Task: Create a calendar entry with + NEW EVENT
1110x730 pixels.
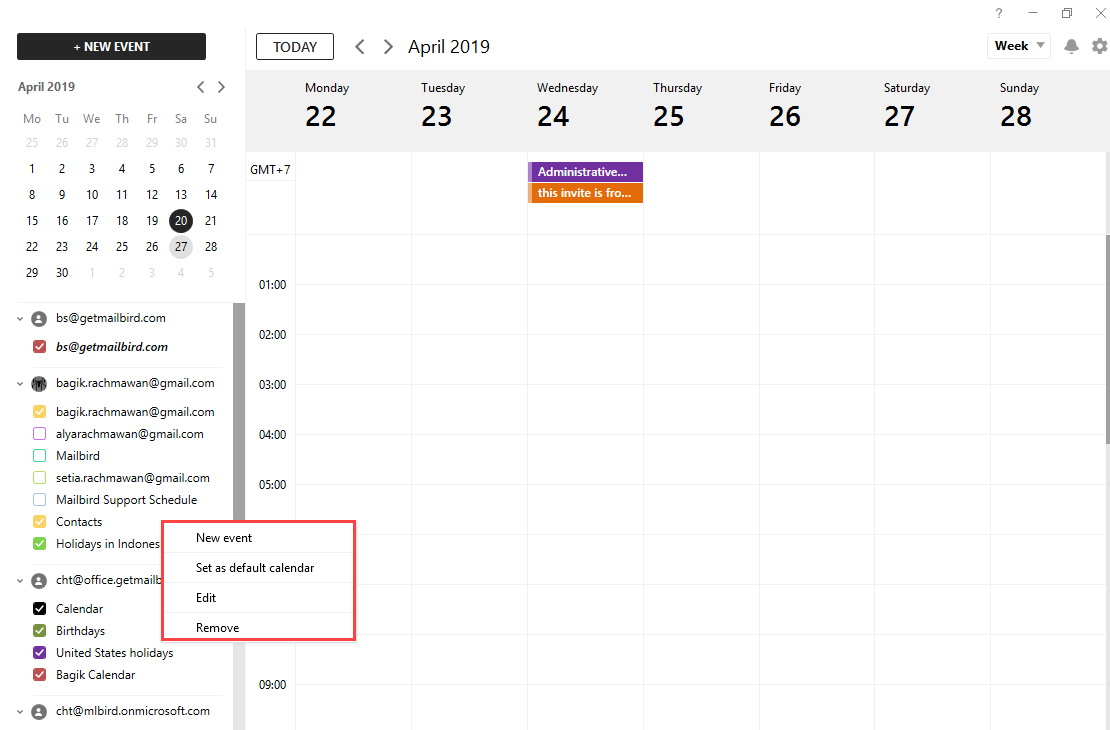Action: (111, 46)
